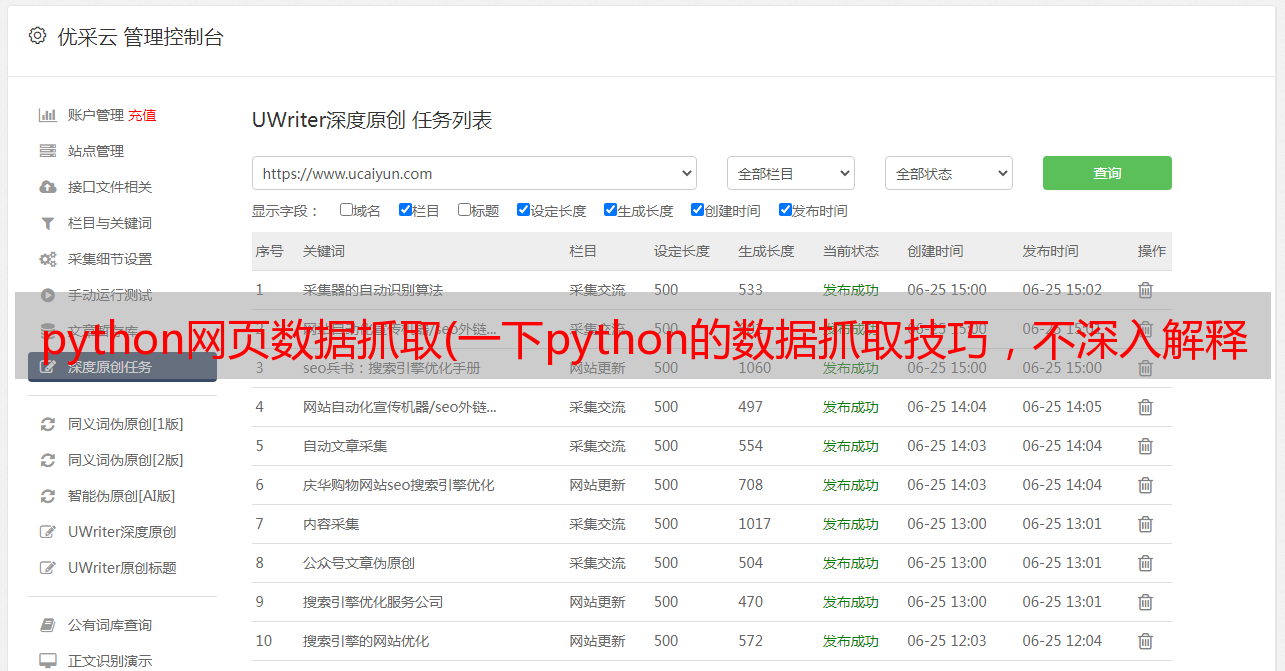Click keyword 公众号文章伪原创
The height and width of the screenshot is (671, 1285).
[359, 563]
